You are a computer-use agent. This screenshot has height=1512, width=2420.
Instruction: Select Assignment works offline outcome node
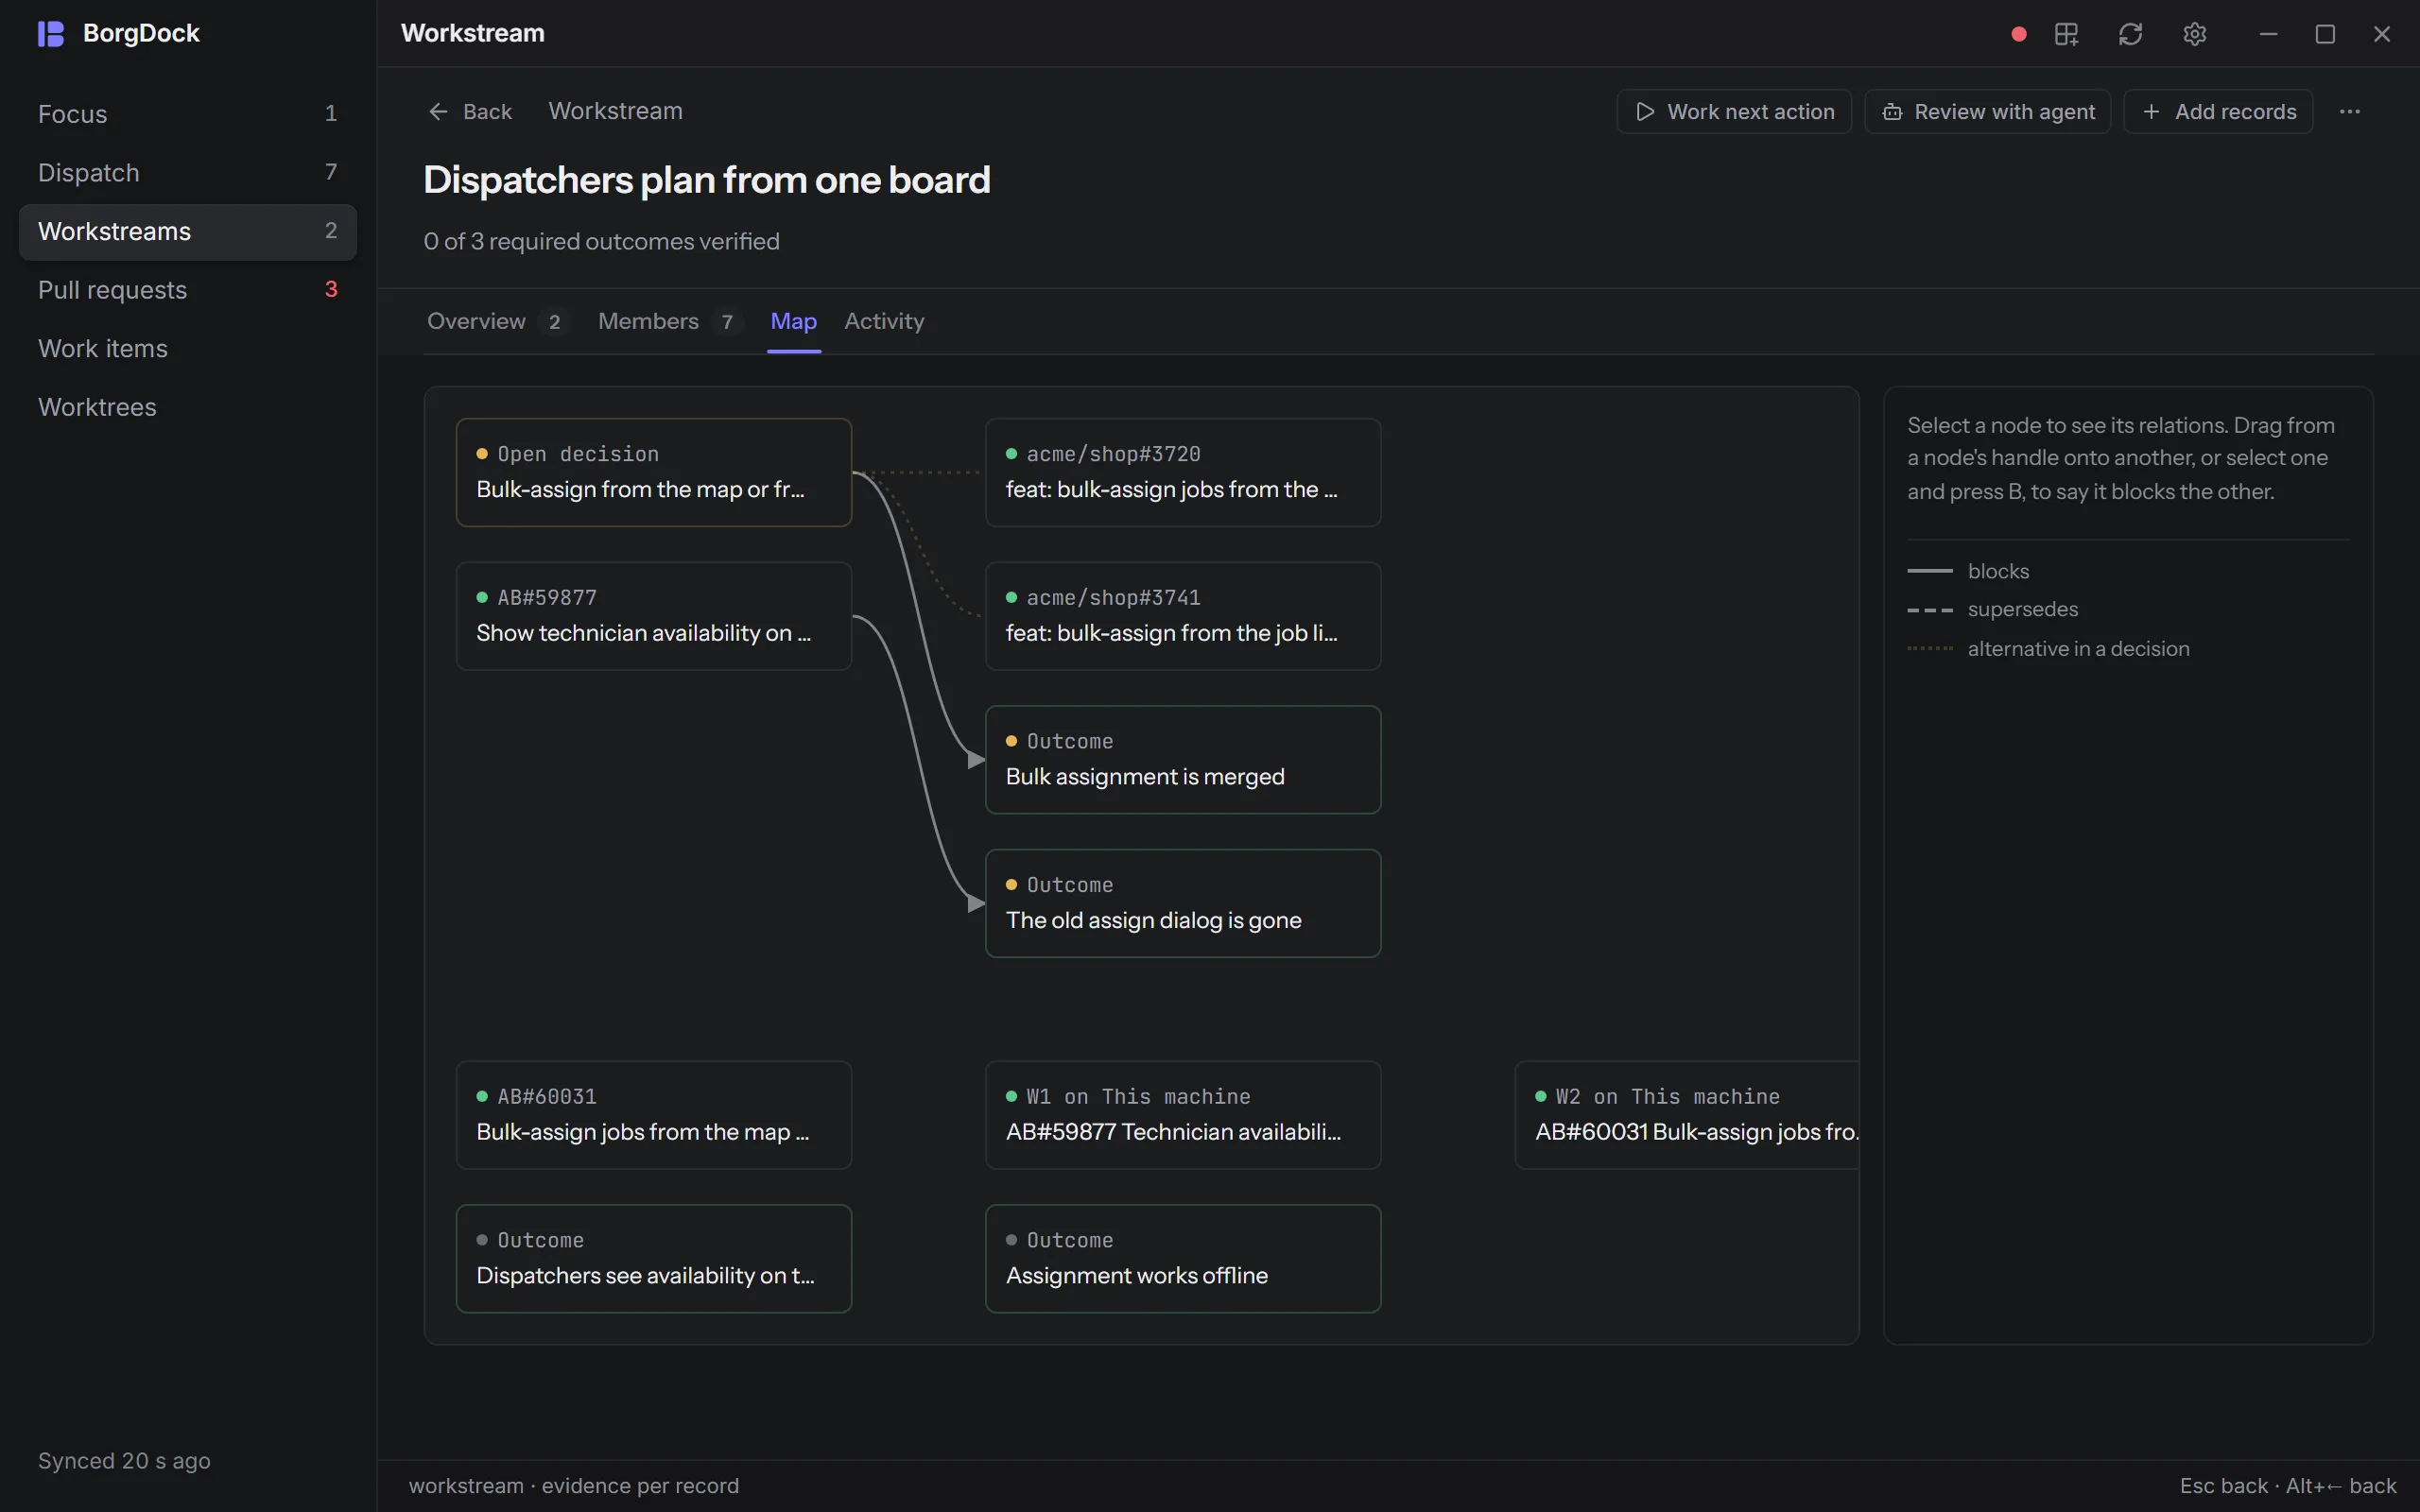(x=1183, y=1259)
